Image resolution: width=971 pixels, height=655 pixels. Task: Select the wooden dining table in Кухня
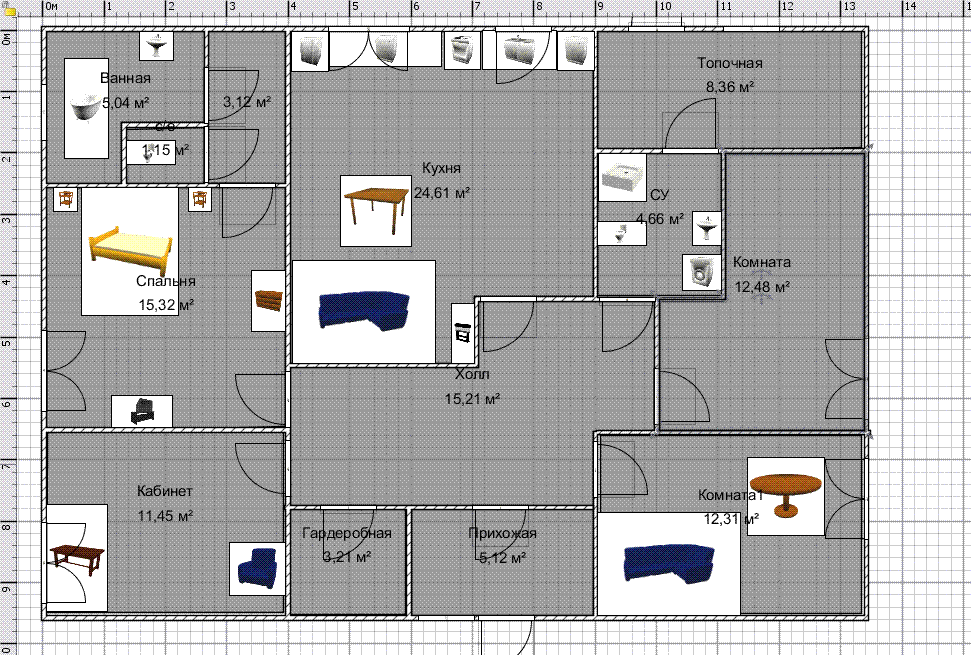pyautogui.click(x=376, y=210)
